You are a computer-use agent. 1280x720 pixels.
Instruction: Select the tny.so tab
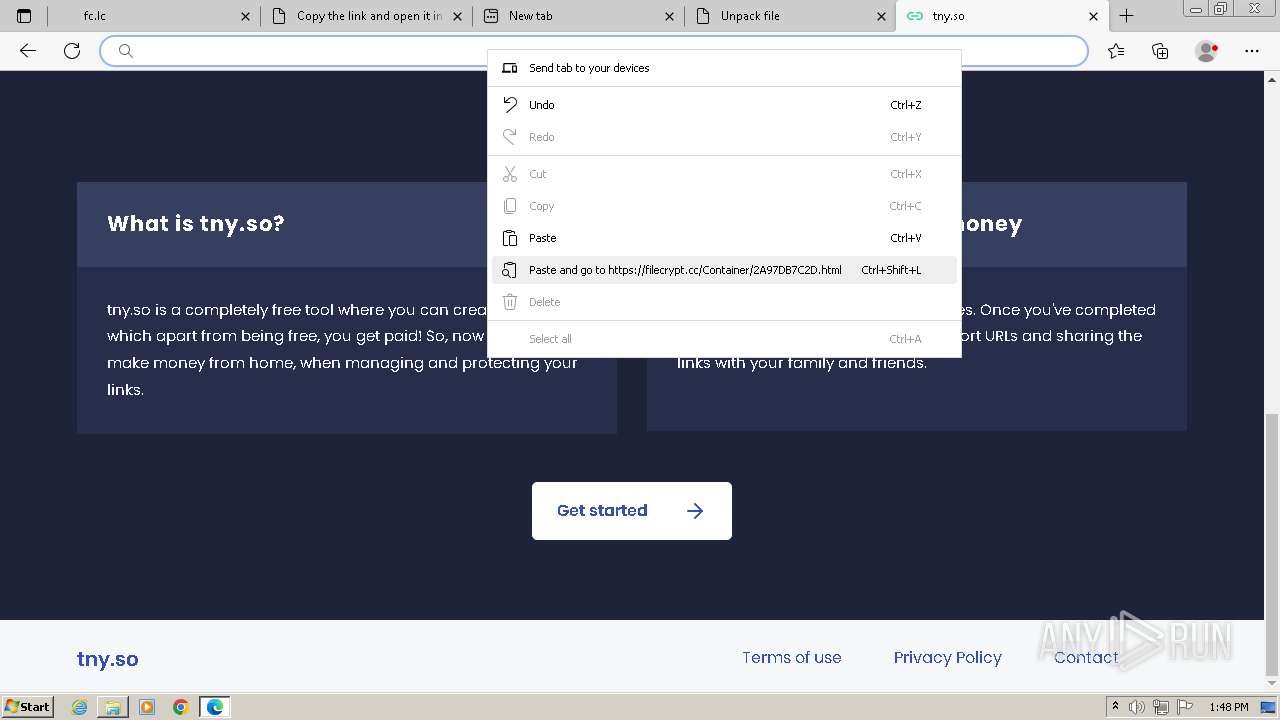click(1003, 16)
